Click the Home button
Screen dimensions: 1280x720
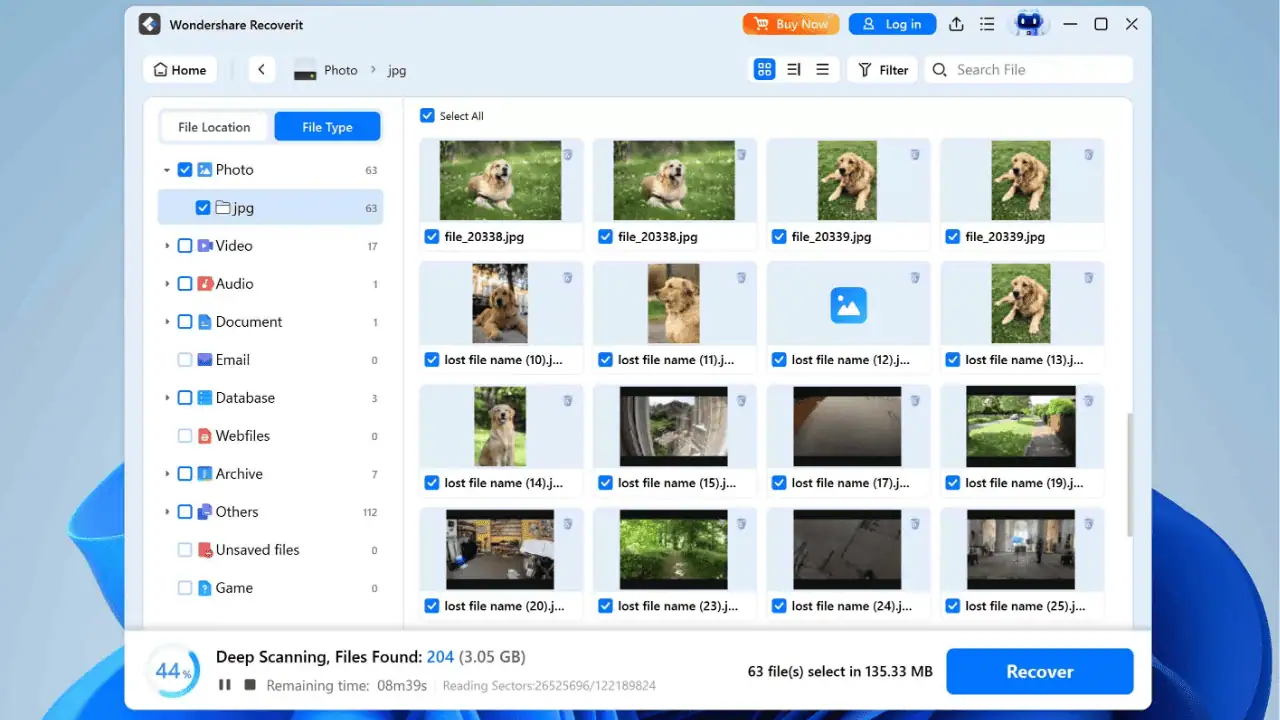pos(181,70)
